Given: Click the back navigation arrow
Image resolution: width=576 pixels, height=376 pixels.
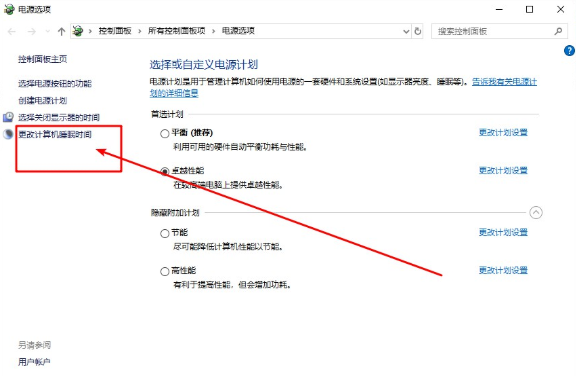Looking at the screenshot, I should [12, 32].
